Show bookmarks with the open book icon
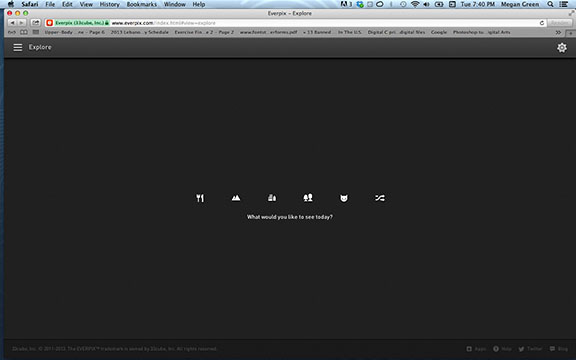The image size is (576, 360). [24, 32]
